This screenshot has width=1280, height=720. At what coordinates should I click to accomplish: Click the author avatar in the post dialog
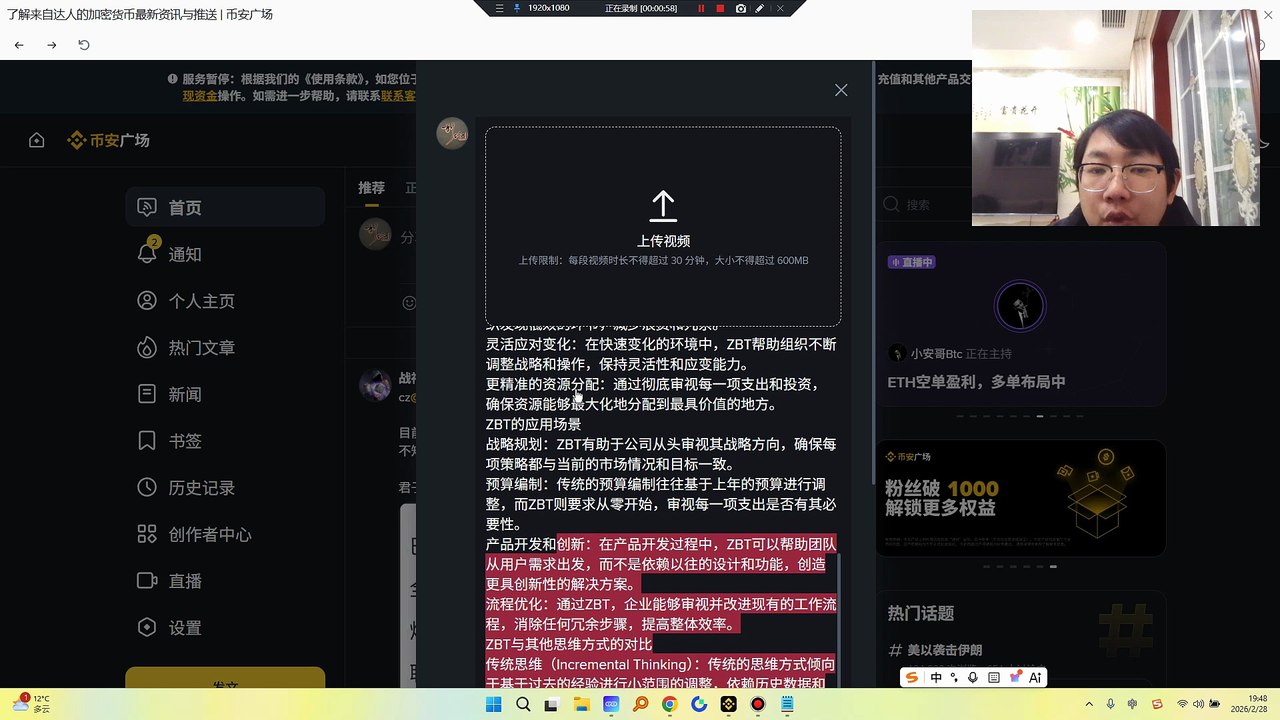click(452, 134)
